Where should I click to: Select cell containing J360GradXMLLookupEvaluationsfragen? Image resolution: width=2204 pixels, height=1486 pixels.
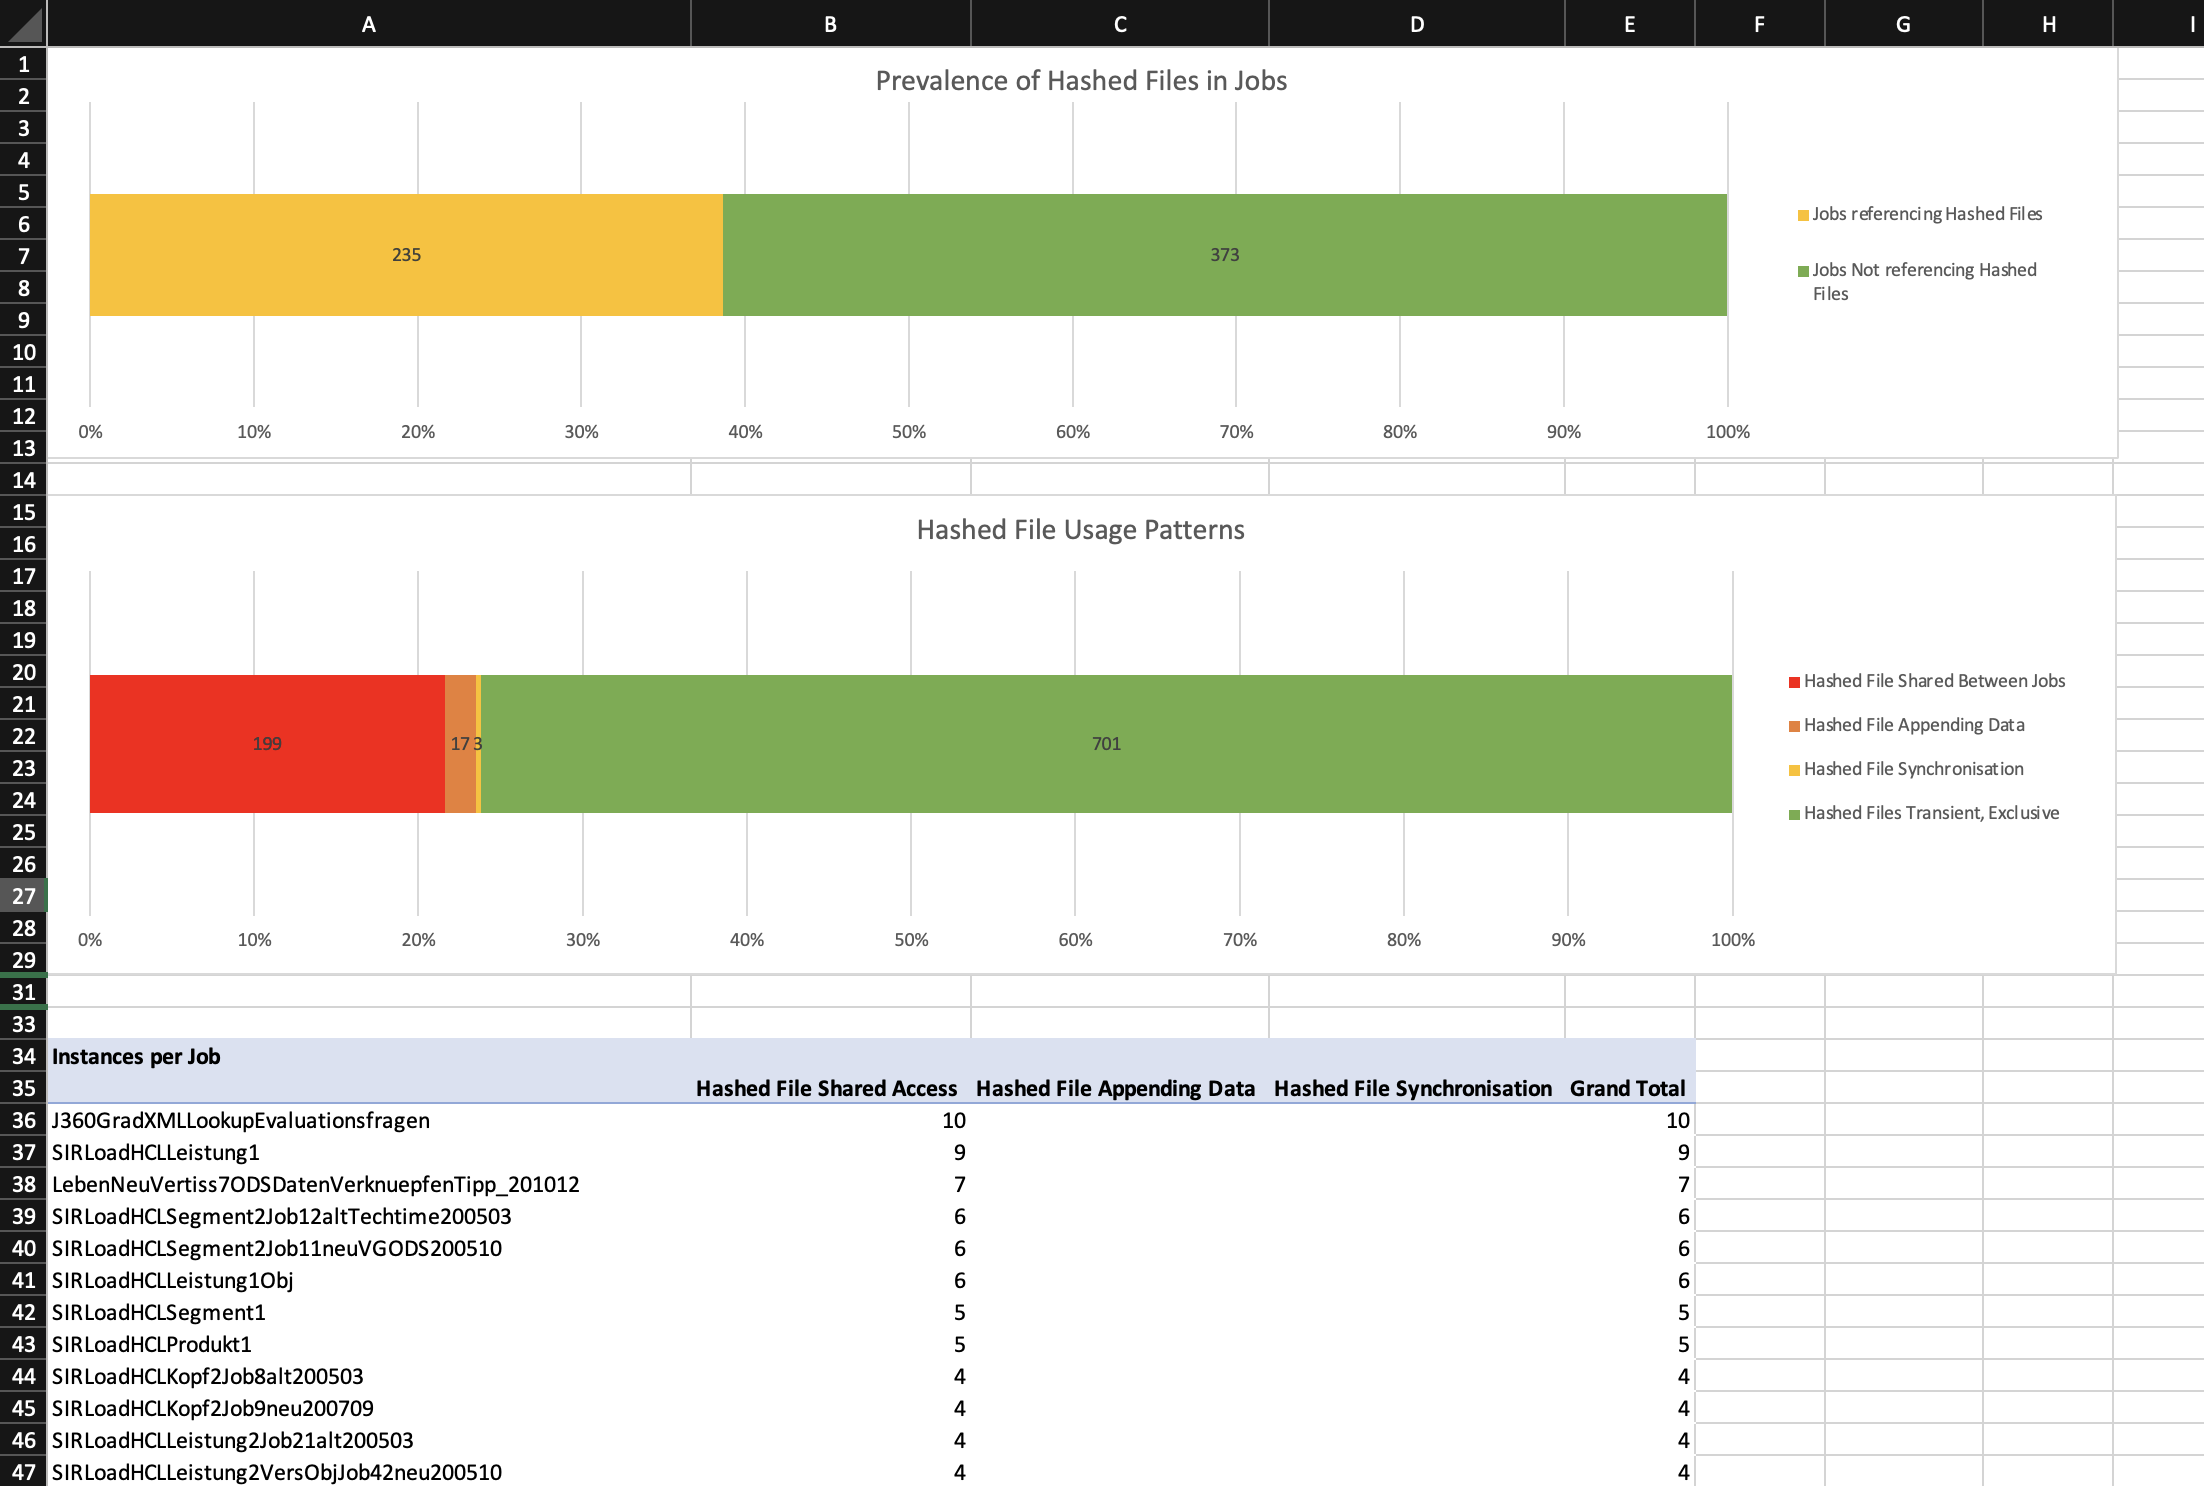pos(241,1120)
